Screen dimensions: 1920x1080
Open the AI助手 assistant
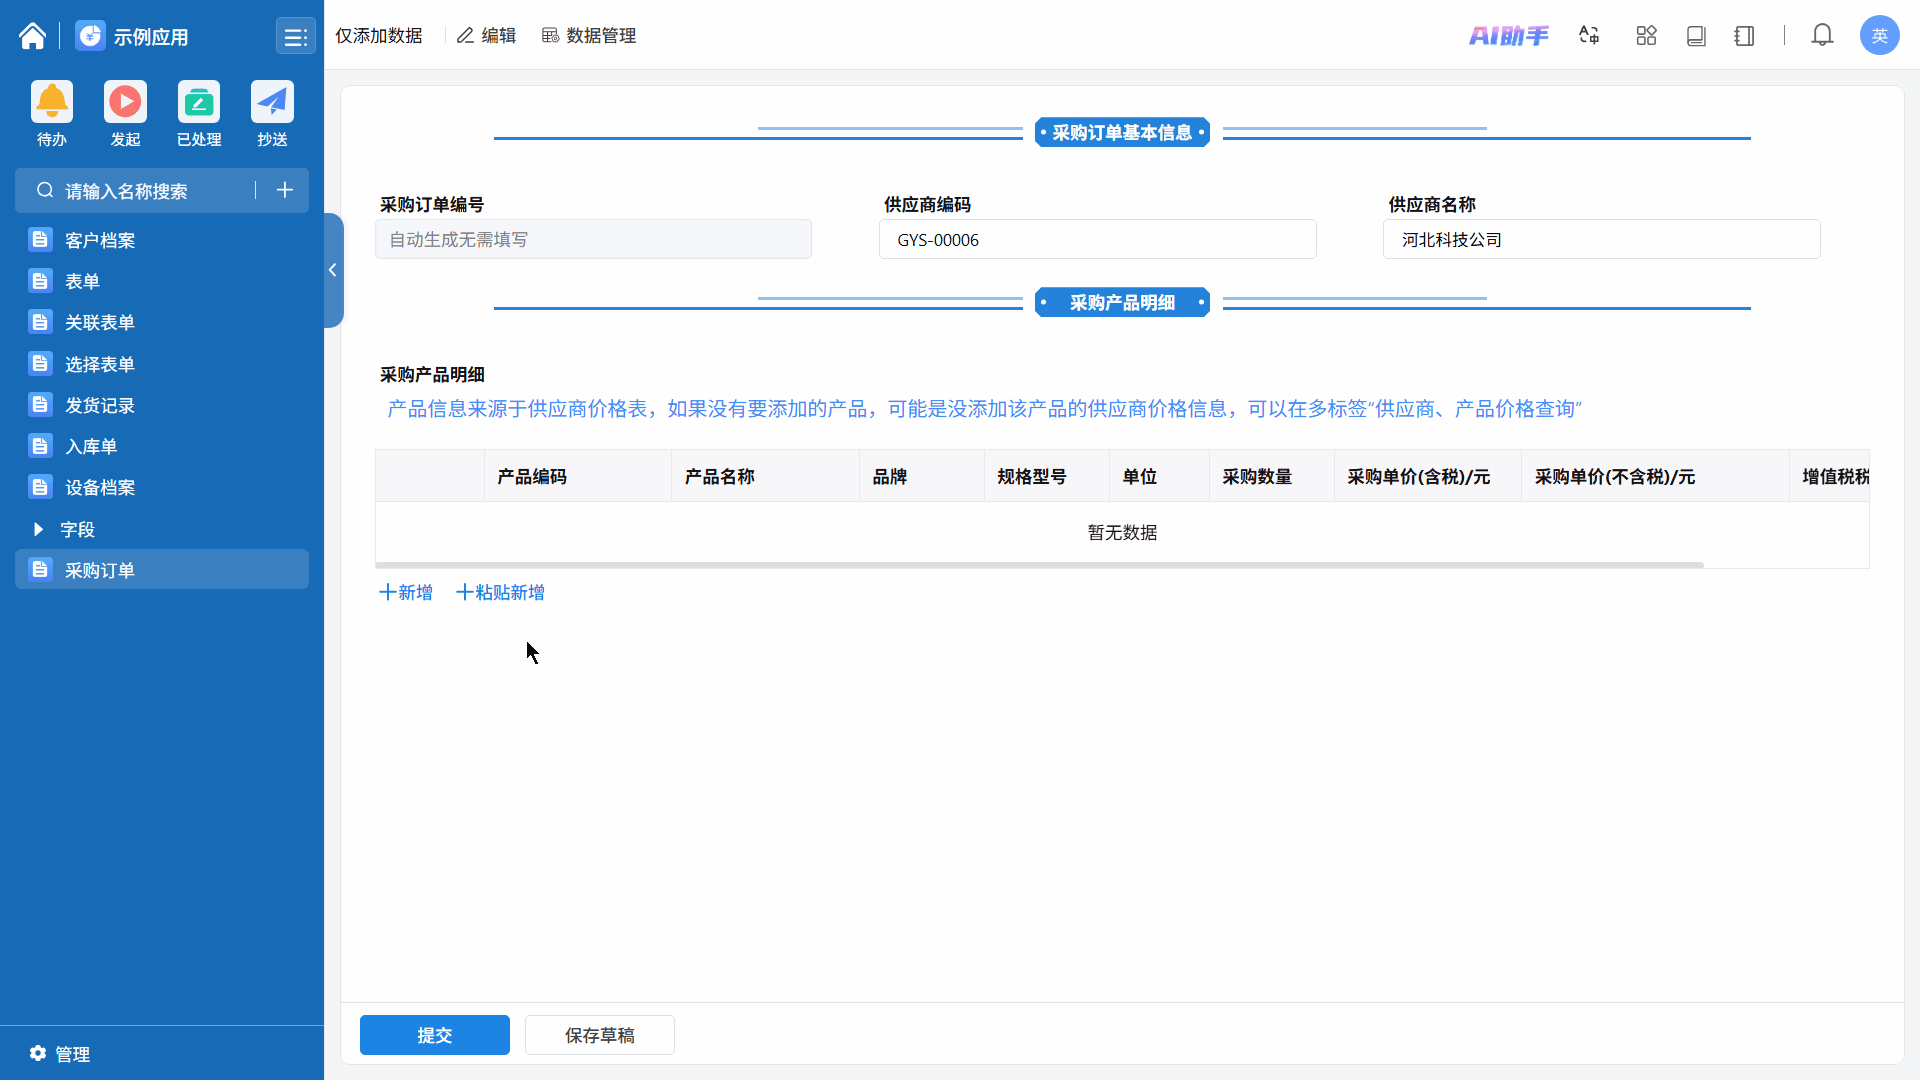click(x=1508, y=36)
